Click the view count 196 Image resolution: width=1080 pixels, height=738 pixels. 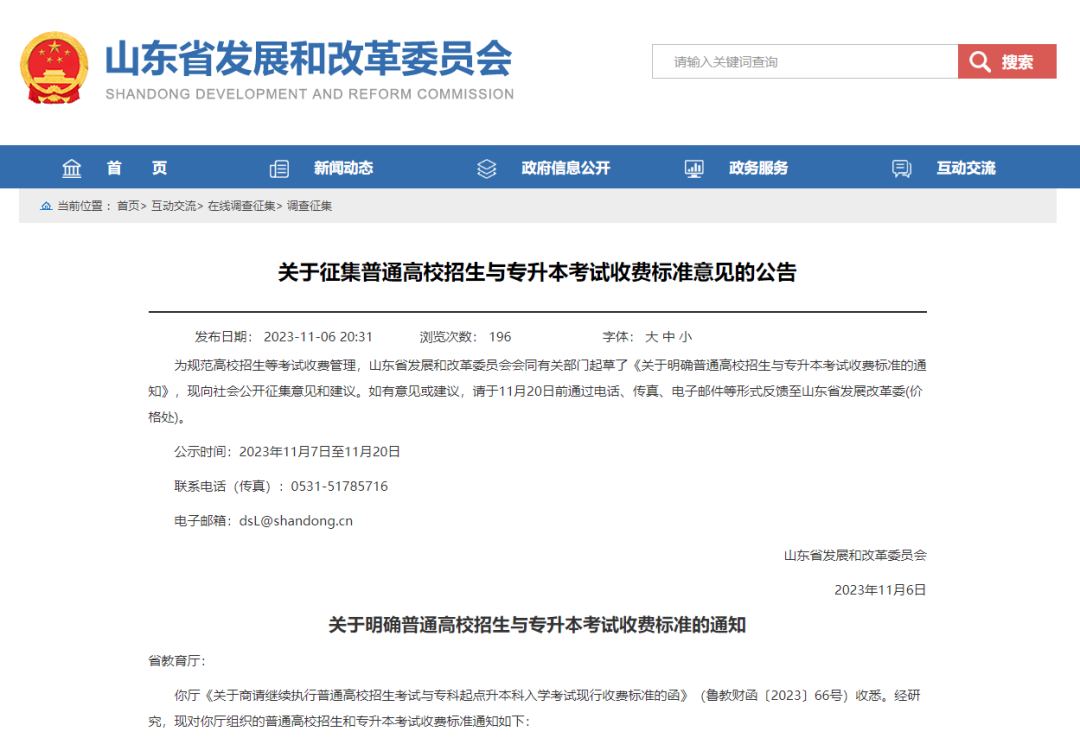coord(500,337)
